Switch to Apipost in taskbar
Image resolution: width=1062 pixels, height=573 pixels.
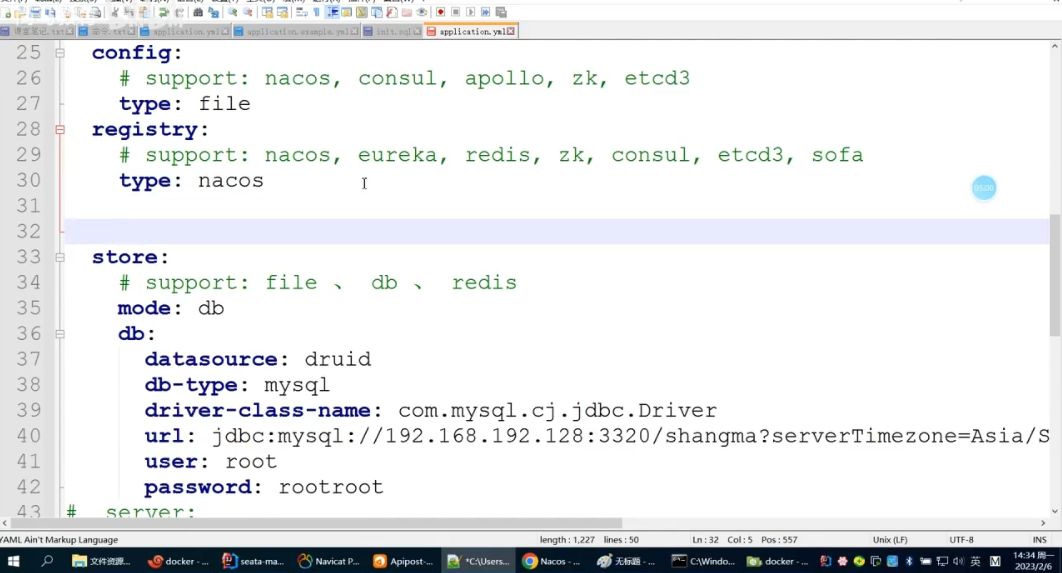[402, 561]
